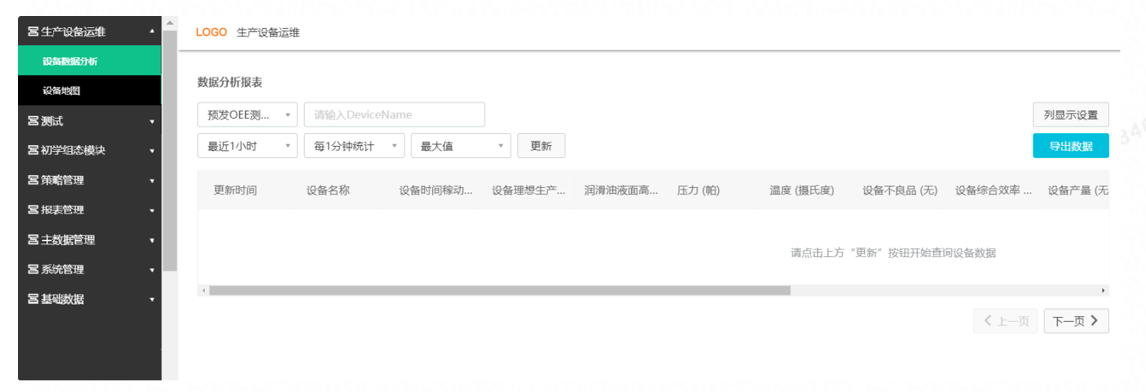Screen dimensions: 1146x392
Task: Expand the 系统管理 menu arrow
Action: 151,270
